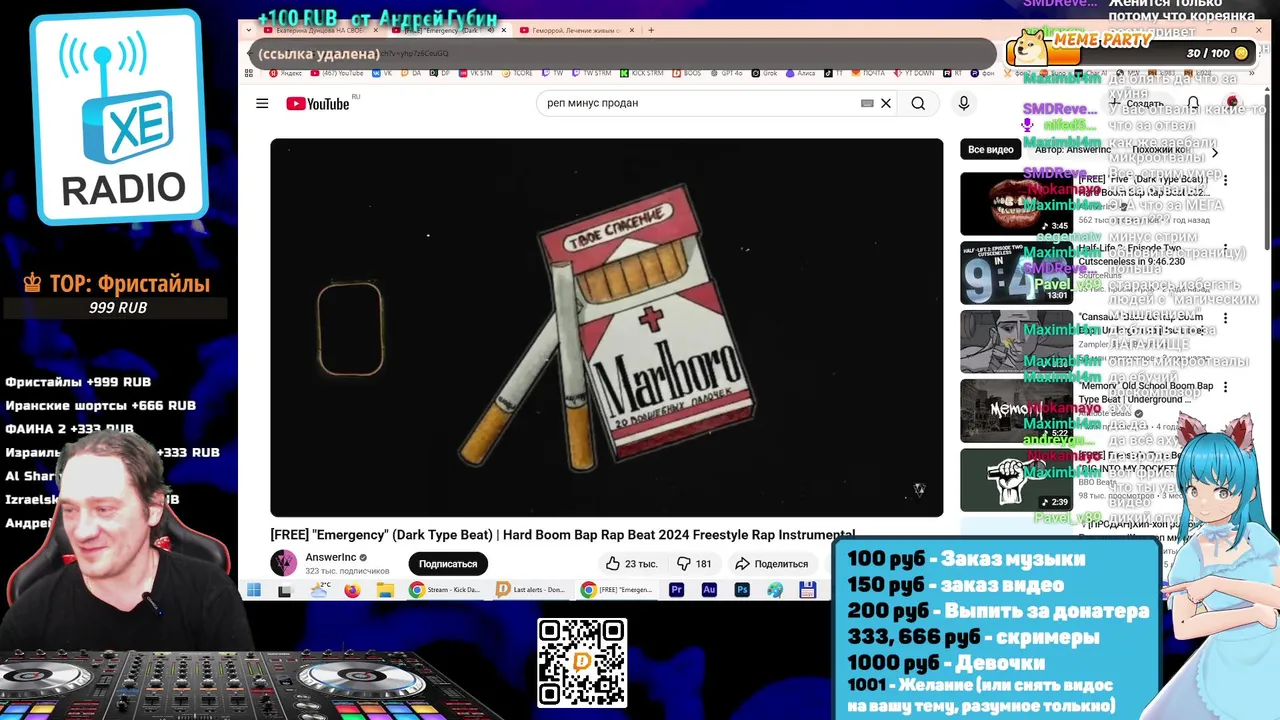The width and height of the screenshot is (1280, 720).
Task: Click the magnifier search button
Action: 918,103
